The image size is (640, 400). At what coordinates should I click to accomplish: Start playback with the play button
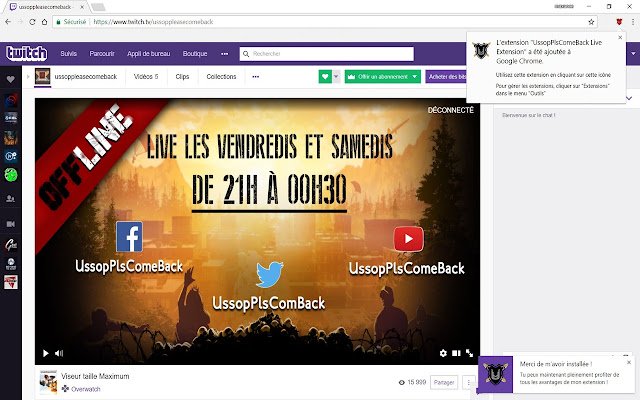46,353
